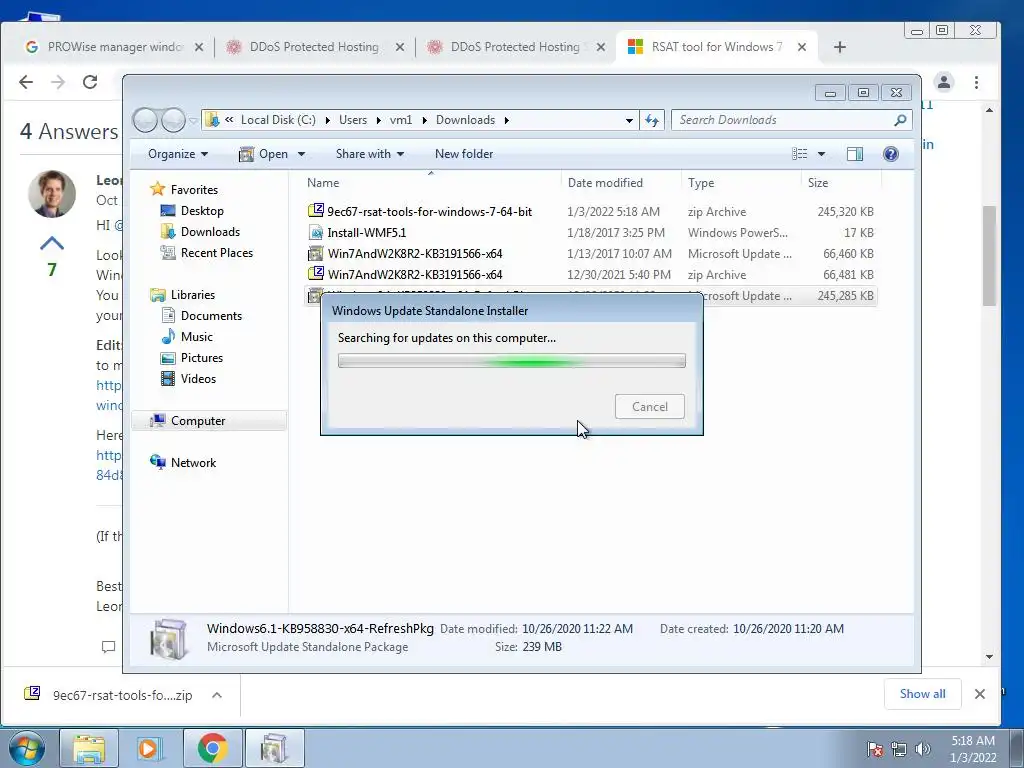Select 9ec67-rsat-tools-for-windows-7-64-bit zip file
Screen dimensions: 1024x768
point(590,212)
